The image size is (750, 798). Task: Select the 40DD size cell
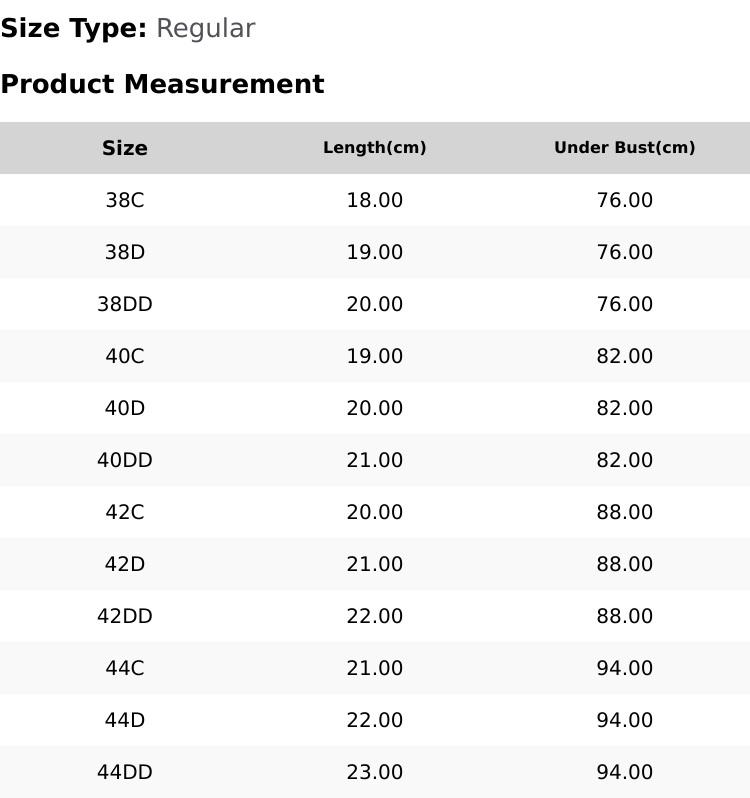pos(125,460)
